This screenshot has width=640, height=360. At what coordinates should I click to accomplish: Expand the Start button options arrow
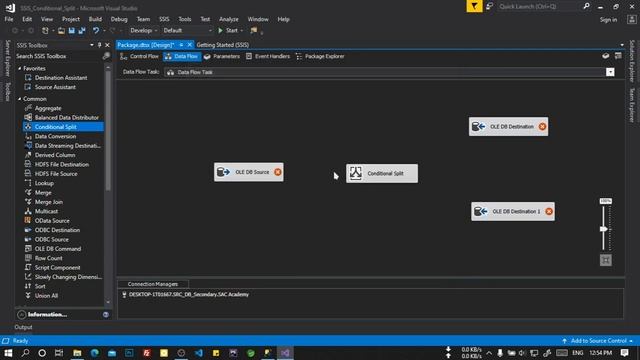coord(242,31)
